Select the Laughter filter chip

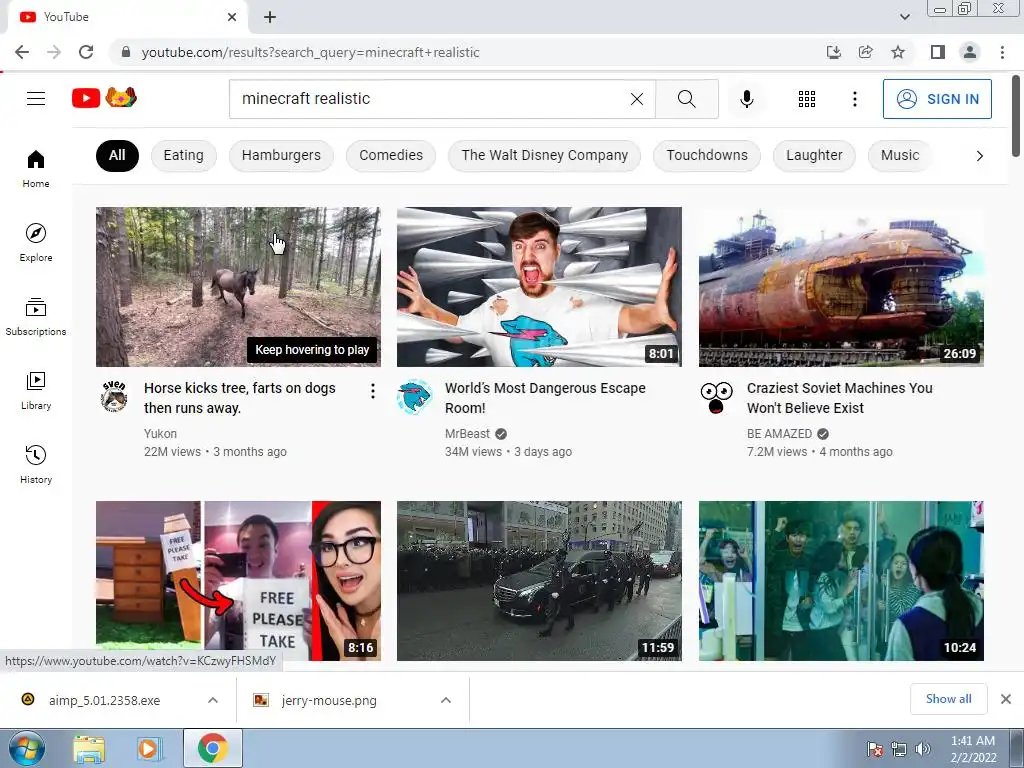tap(814, 155)
